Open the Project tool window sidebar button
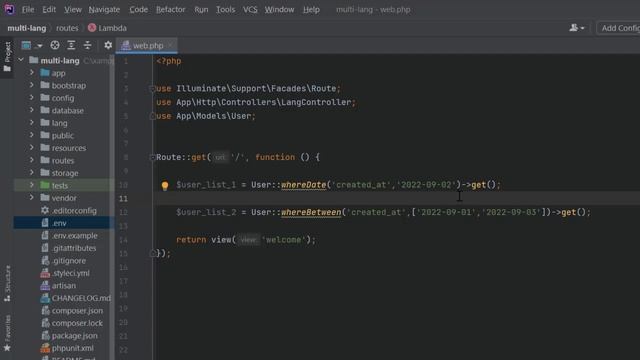Viewport: 640px width, 360px height. coord(7,57)
